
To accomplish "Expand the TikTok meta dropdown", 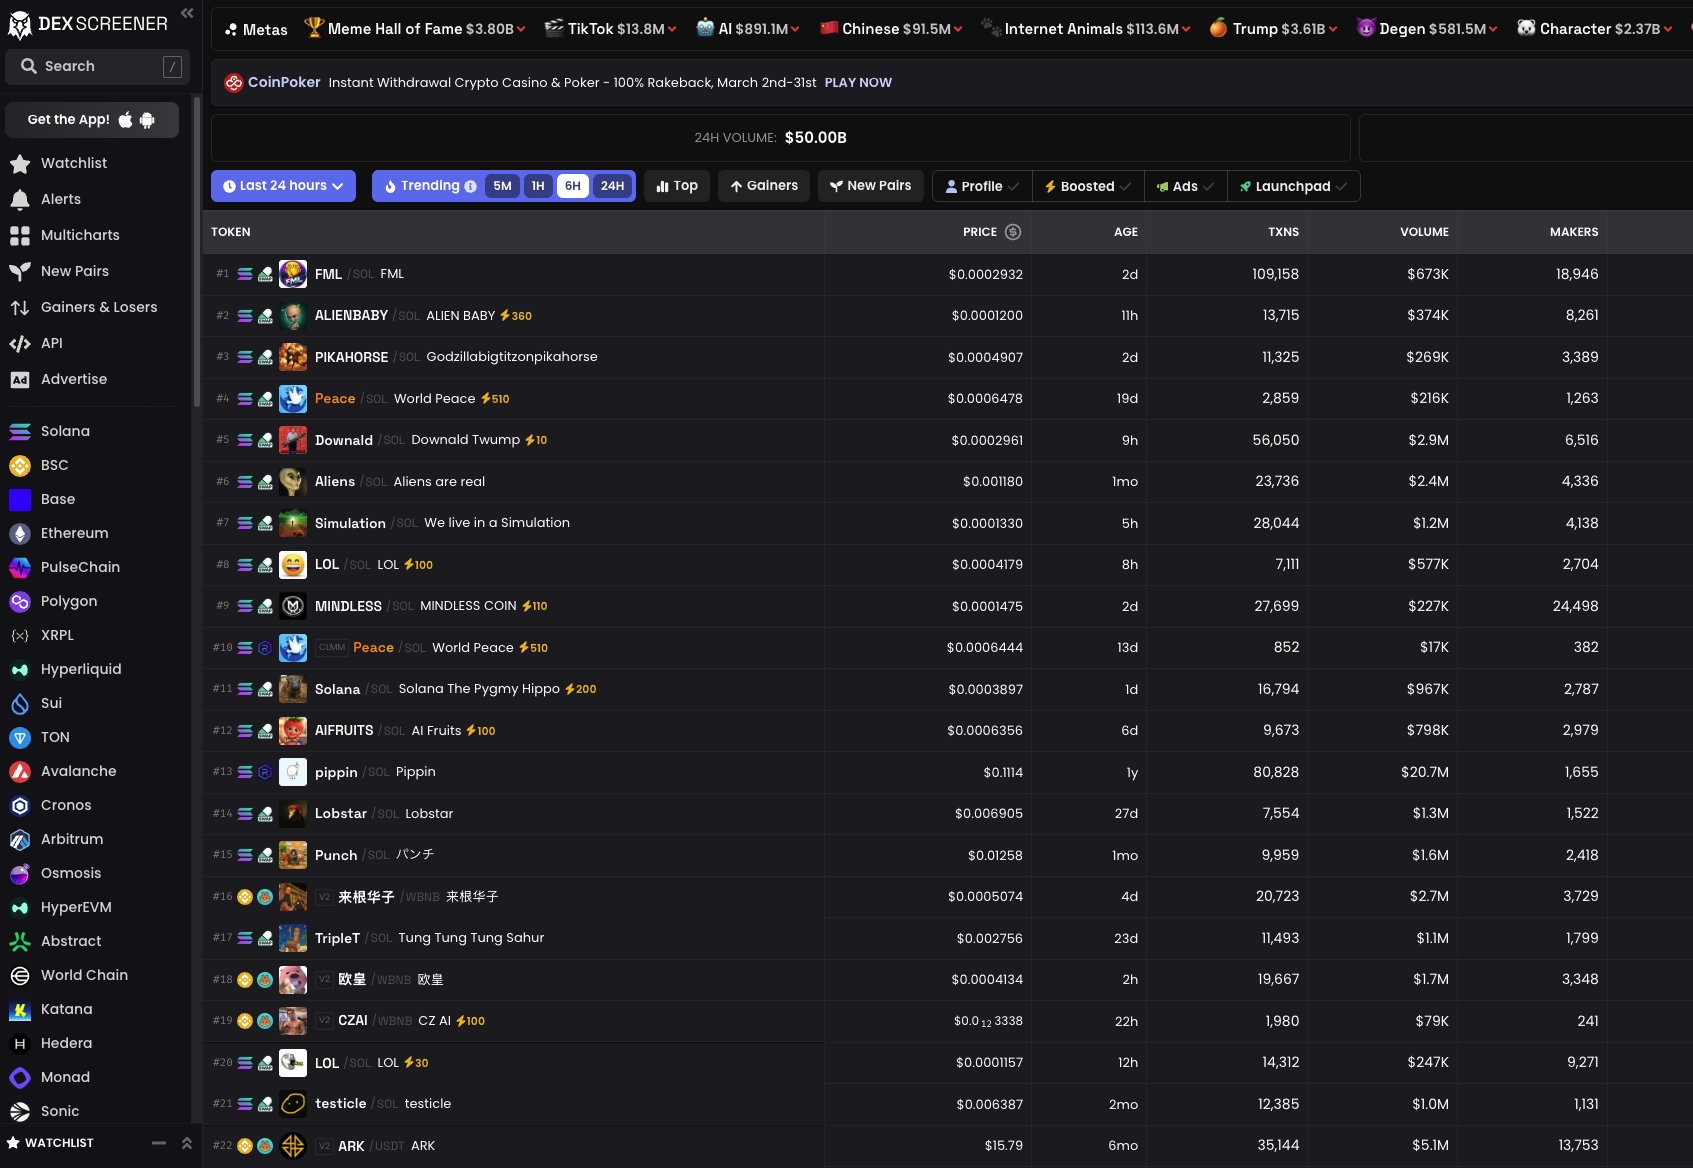I will pos(672,29).
